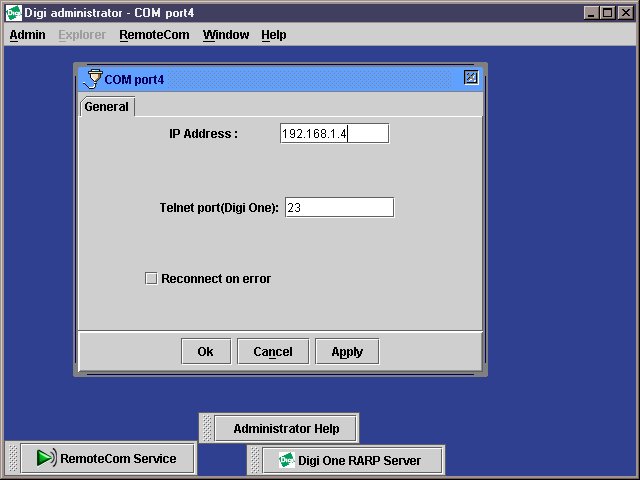Click the Cancel button
This screenshot has height=480, width=640.
[x=273, y=352]
